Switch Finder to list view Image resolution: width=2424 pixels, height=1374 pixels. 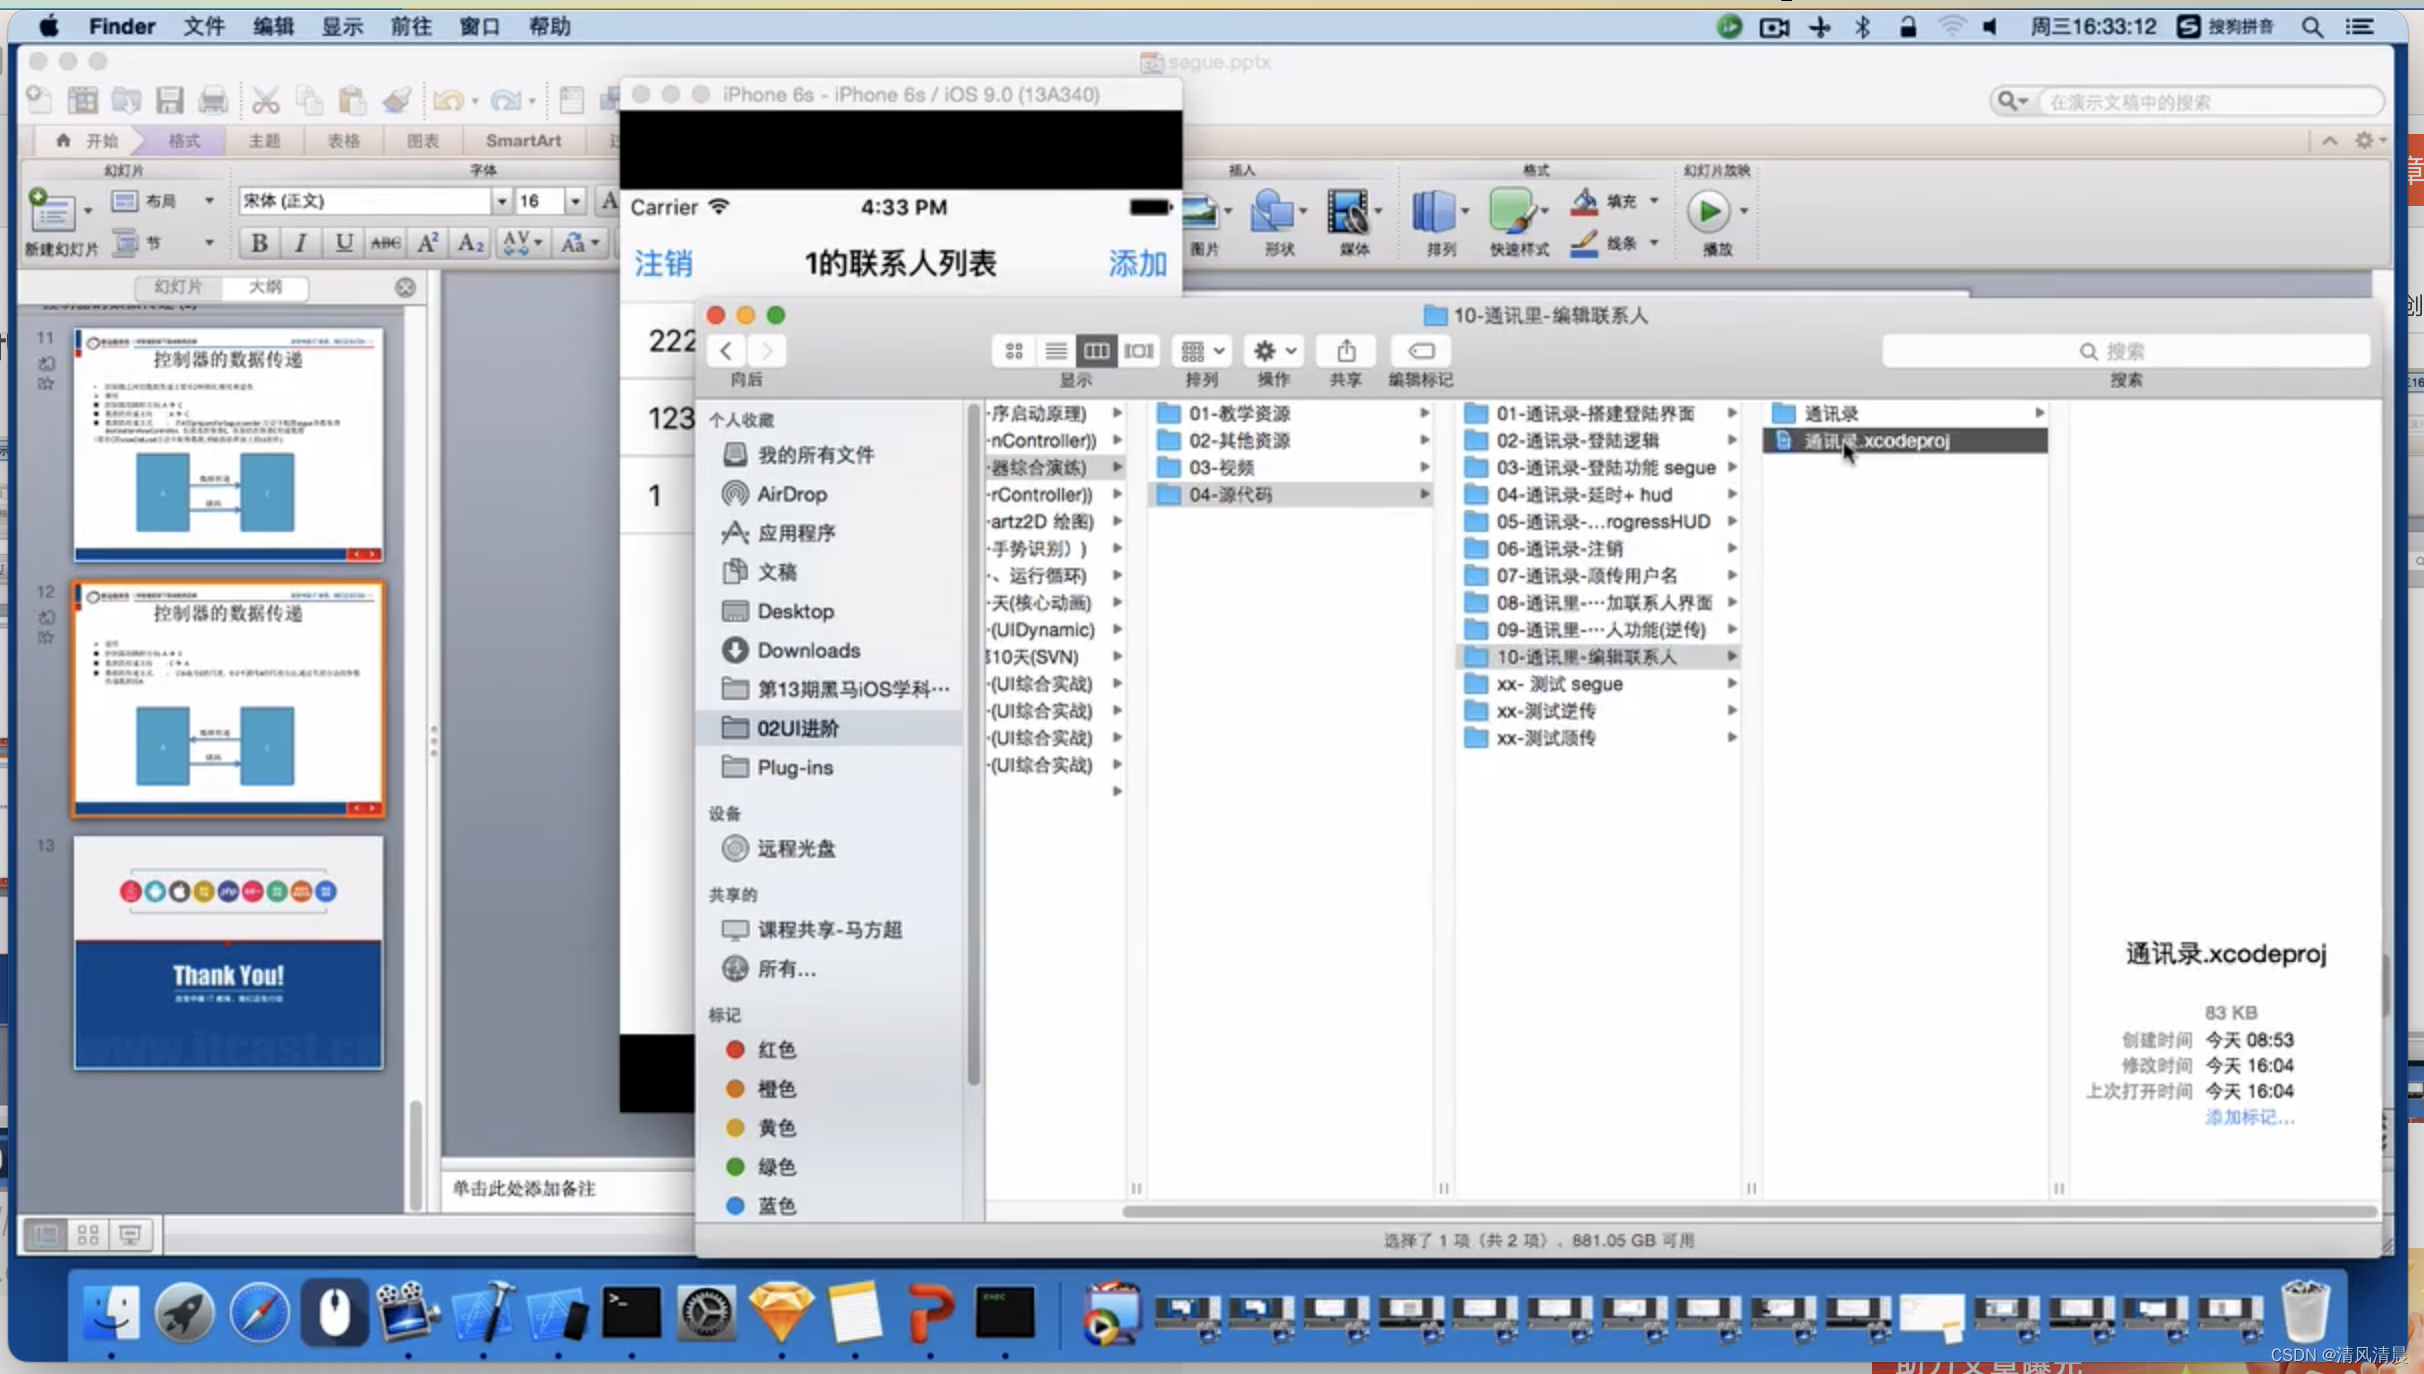(1055, 351)
